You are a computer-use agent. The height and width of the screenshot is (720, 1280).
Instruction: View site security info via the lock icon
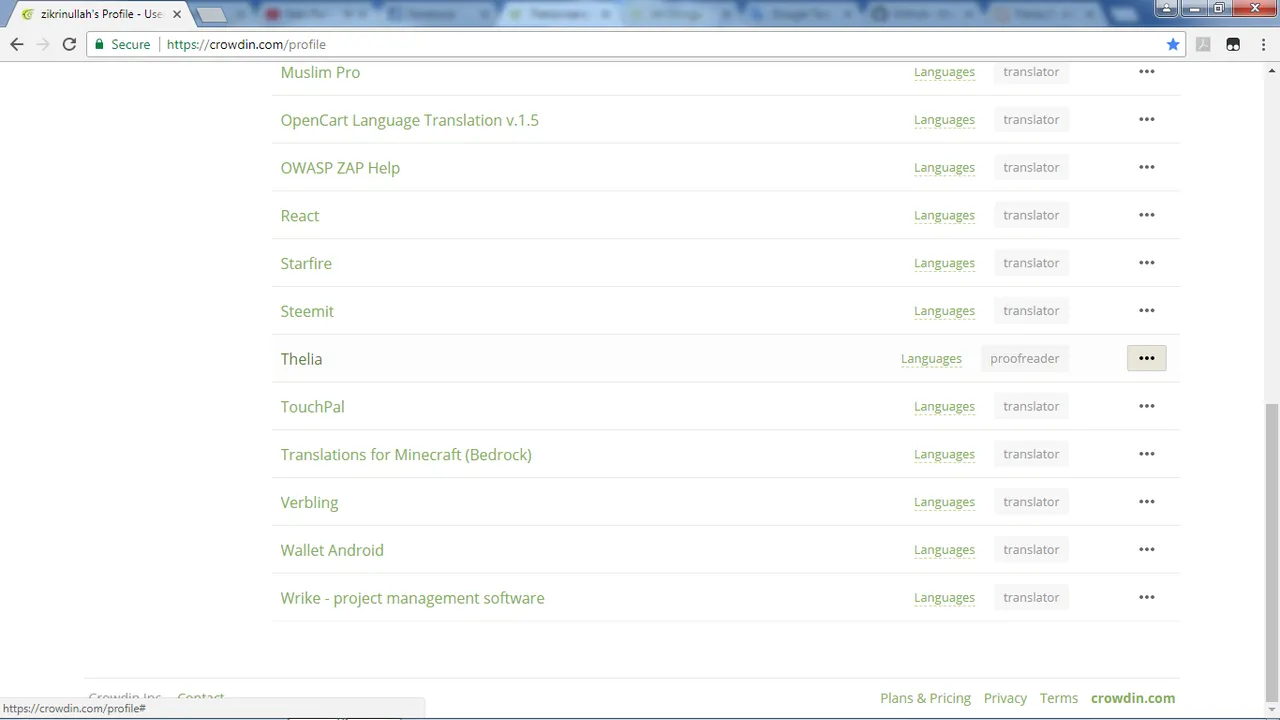pos(99,44)
